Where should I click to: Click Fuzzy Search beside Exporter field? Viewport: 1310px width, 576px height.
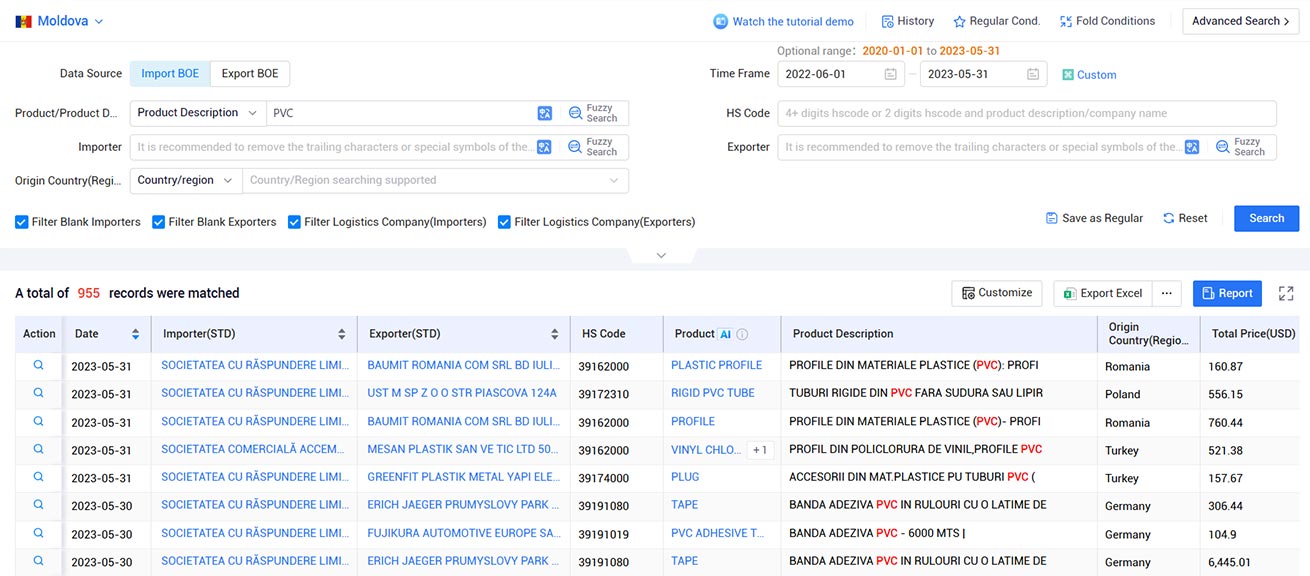pos(1241,147)
